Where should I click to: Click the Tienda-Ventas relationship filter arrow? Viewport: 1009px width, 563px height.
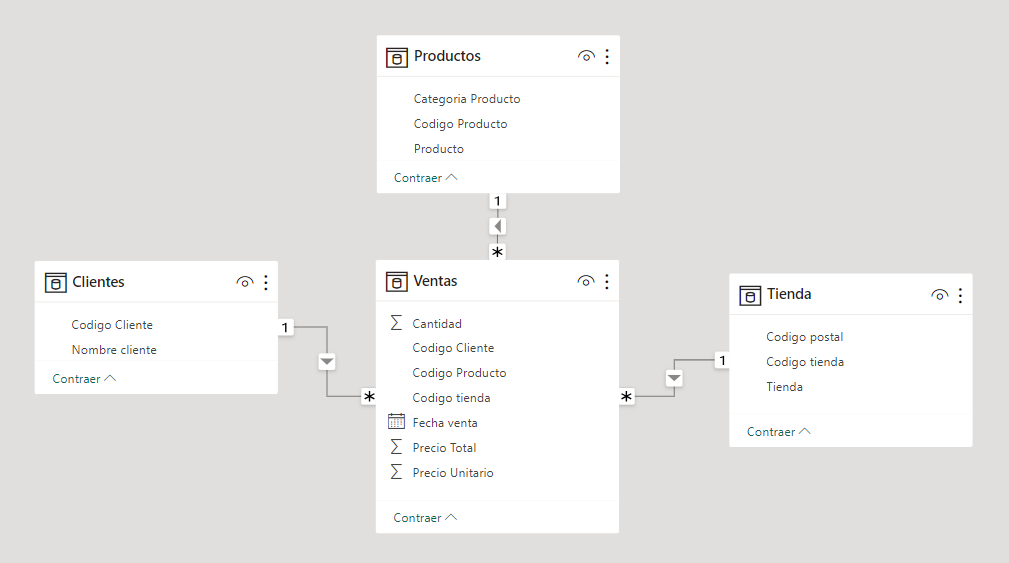(674, 378)
